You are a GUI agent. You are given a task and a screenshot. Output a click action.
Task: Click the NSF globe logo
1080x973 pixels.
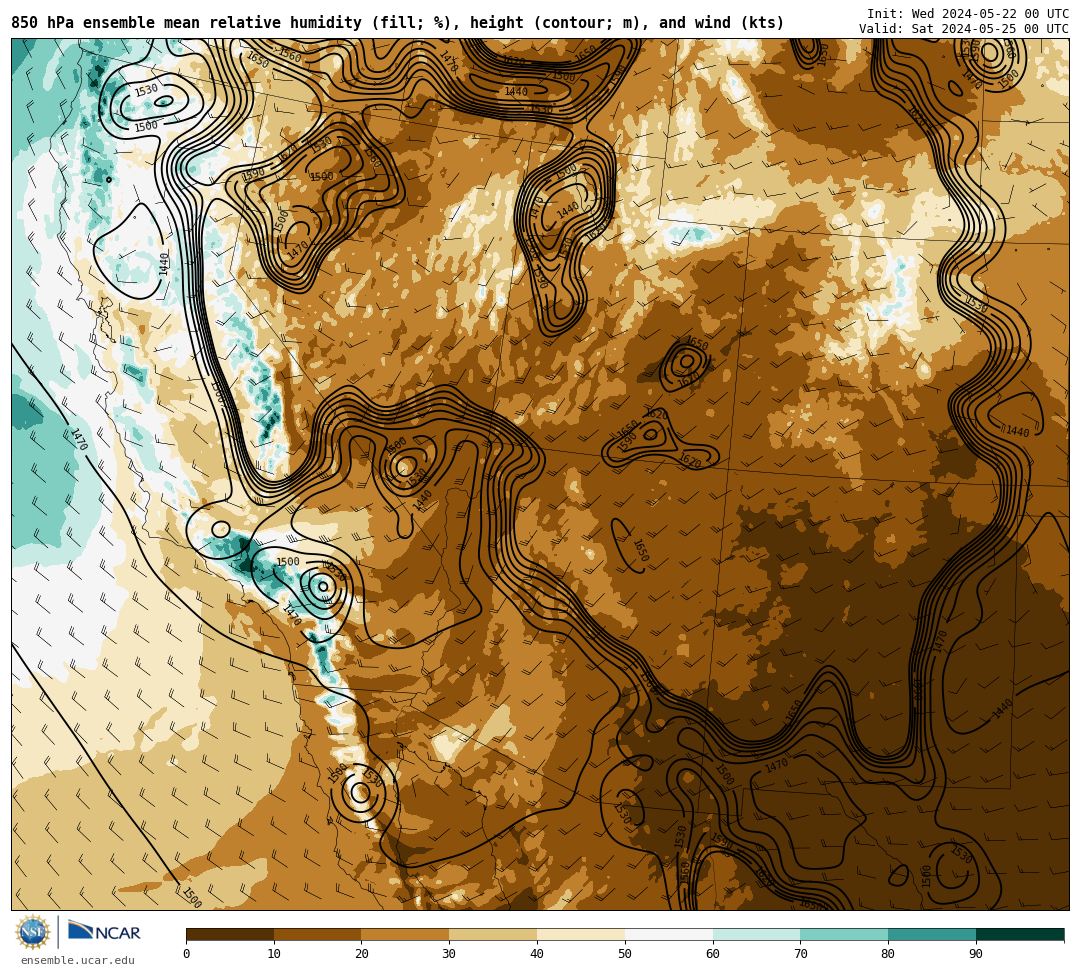pos(33,932)
